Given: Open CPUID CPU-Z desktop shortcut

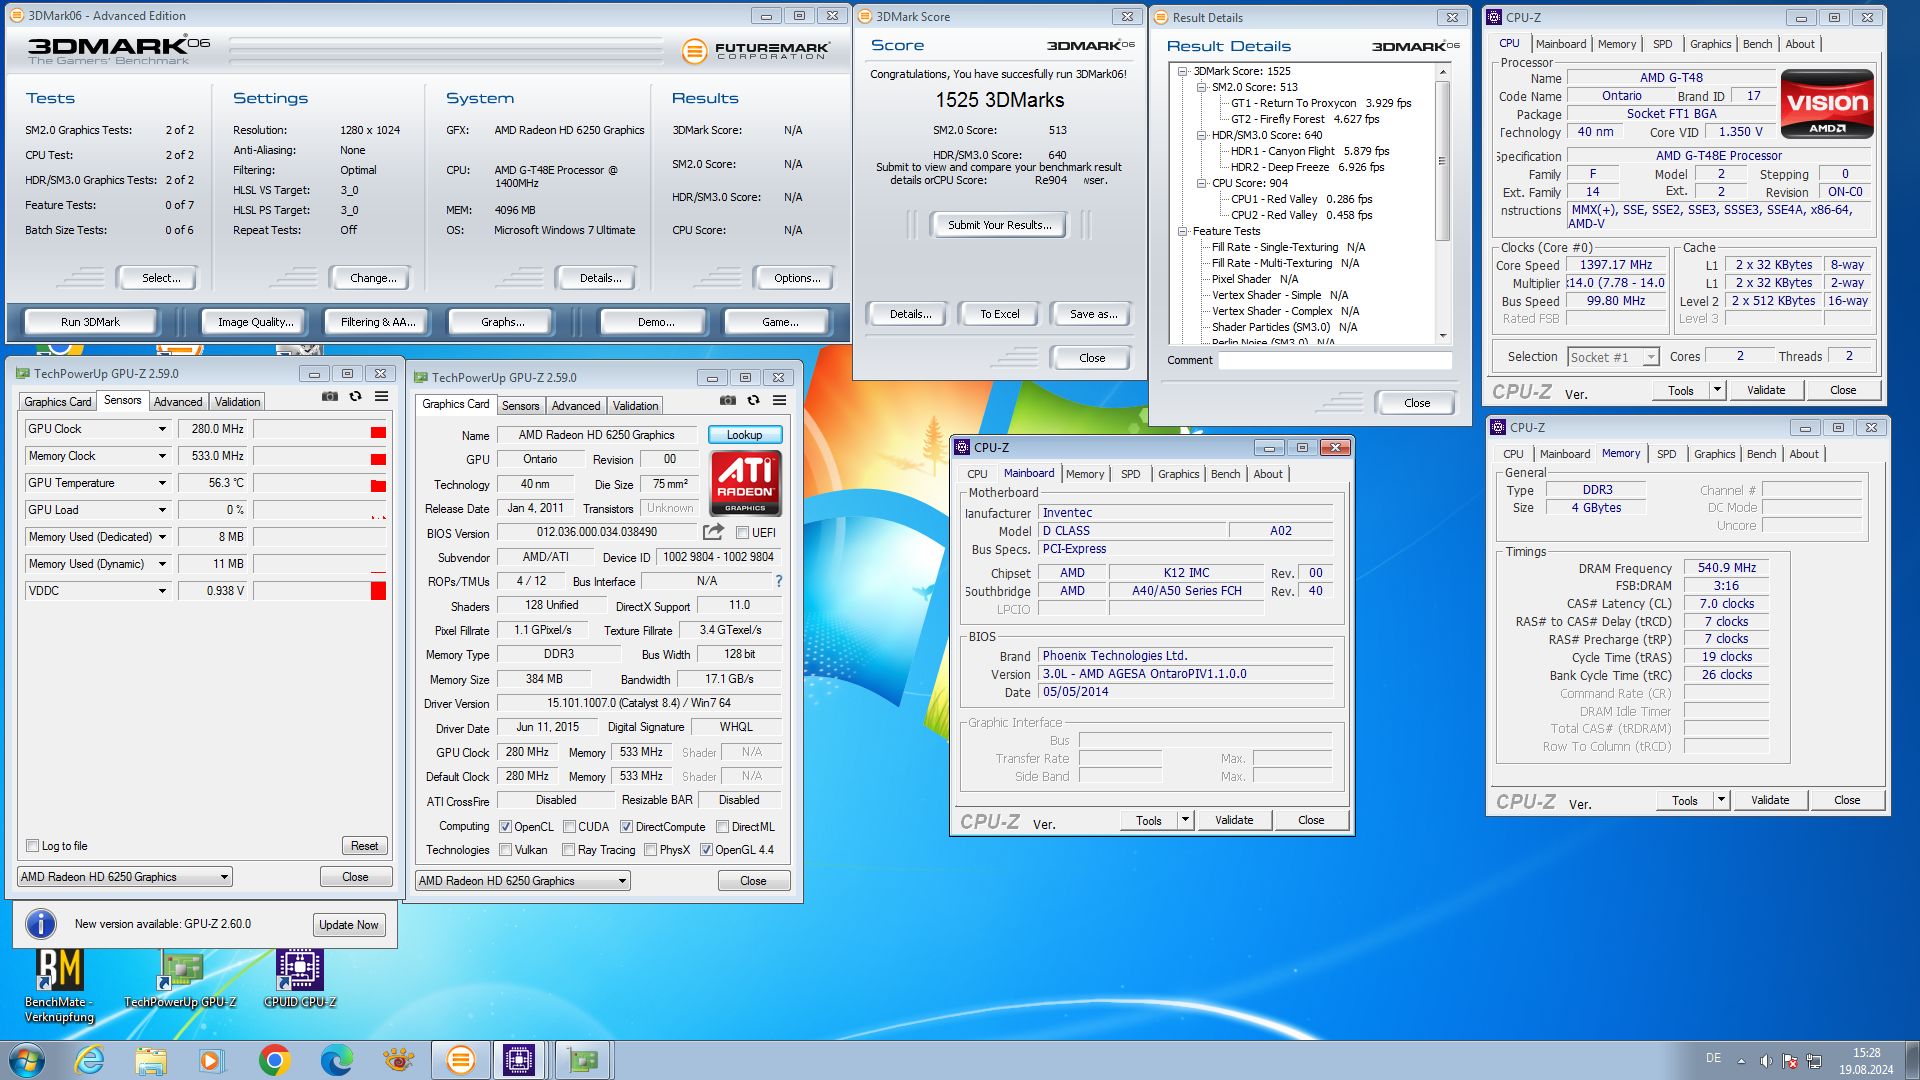Looking at the screenshot, I should point(299,979).
